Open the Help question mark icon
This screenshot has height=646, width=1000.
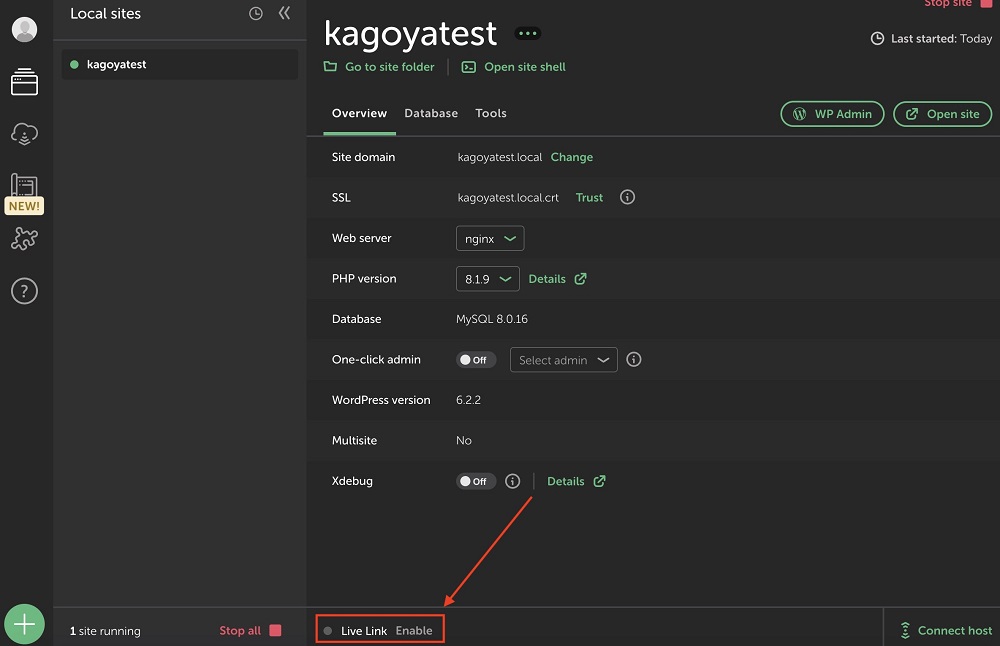25,291
